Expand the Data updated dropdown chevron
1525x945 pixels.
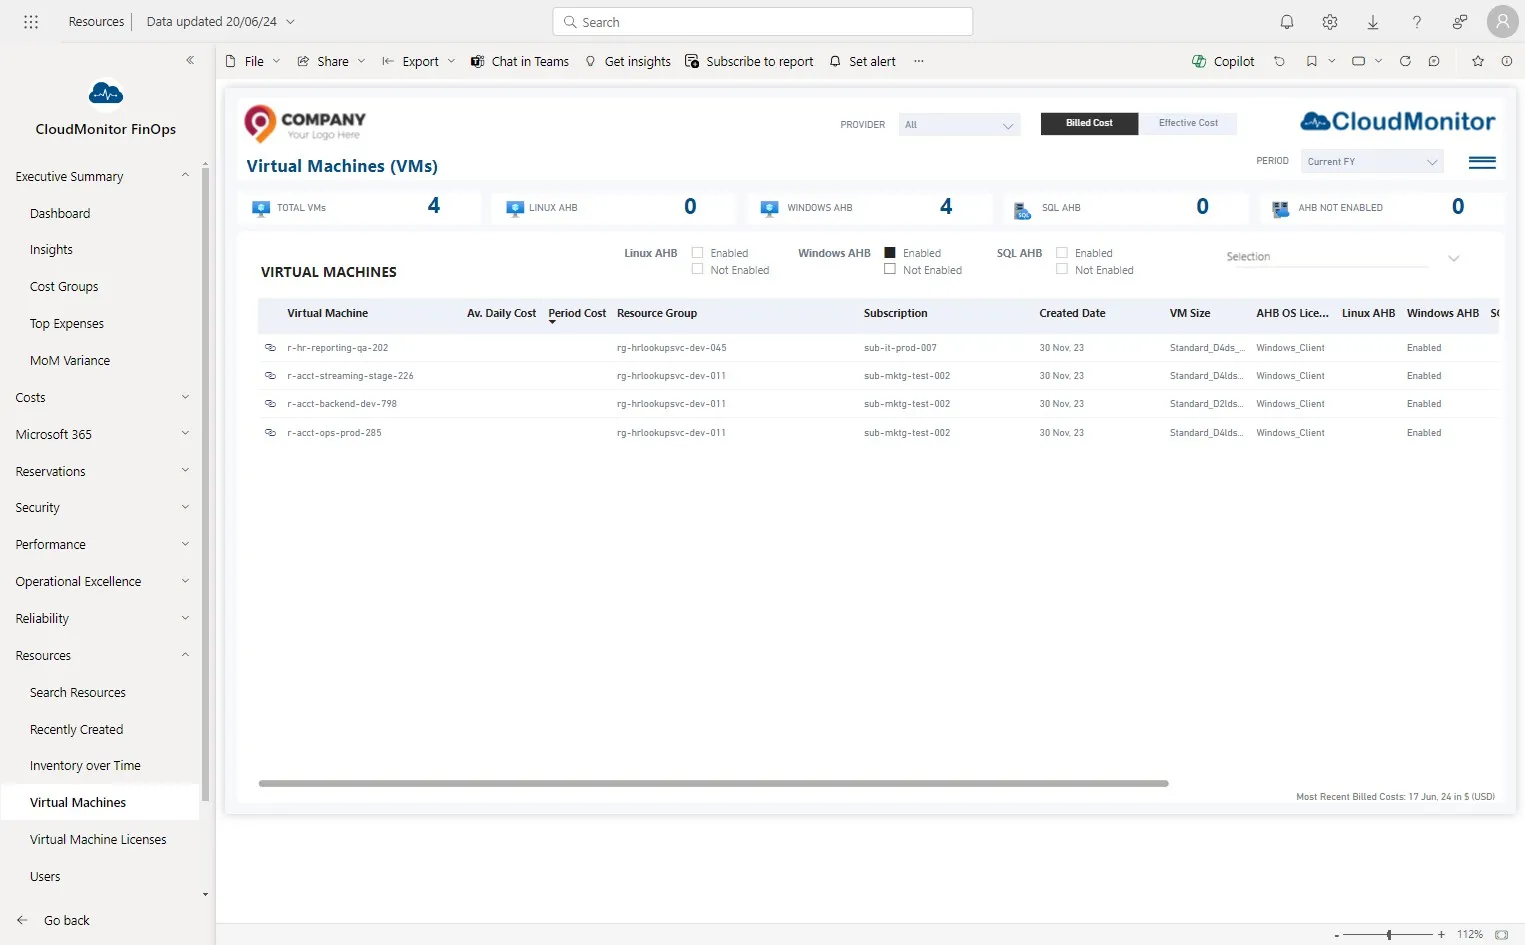click(x=291, y=21)
